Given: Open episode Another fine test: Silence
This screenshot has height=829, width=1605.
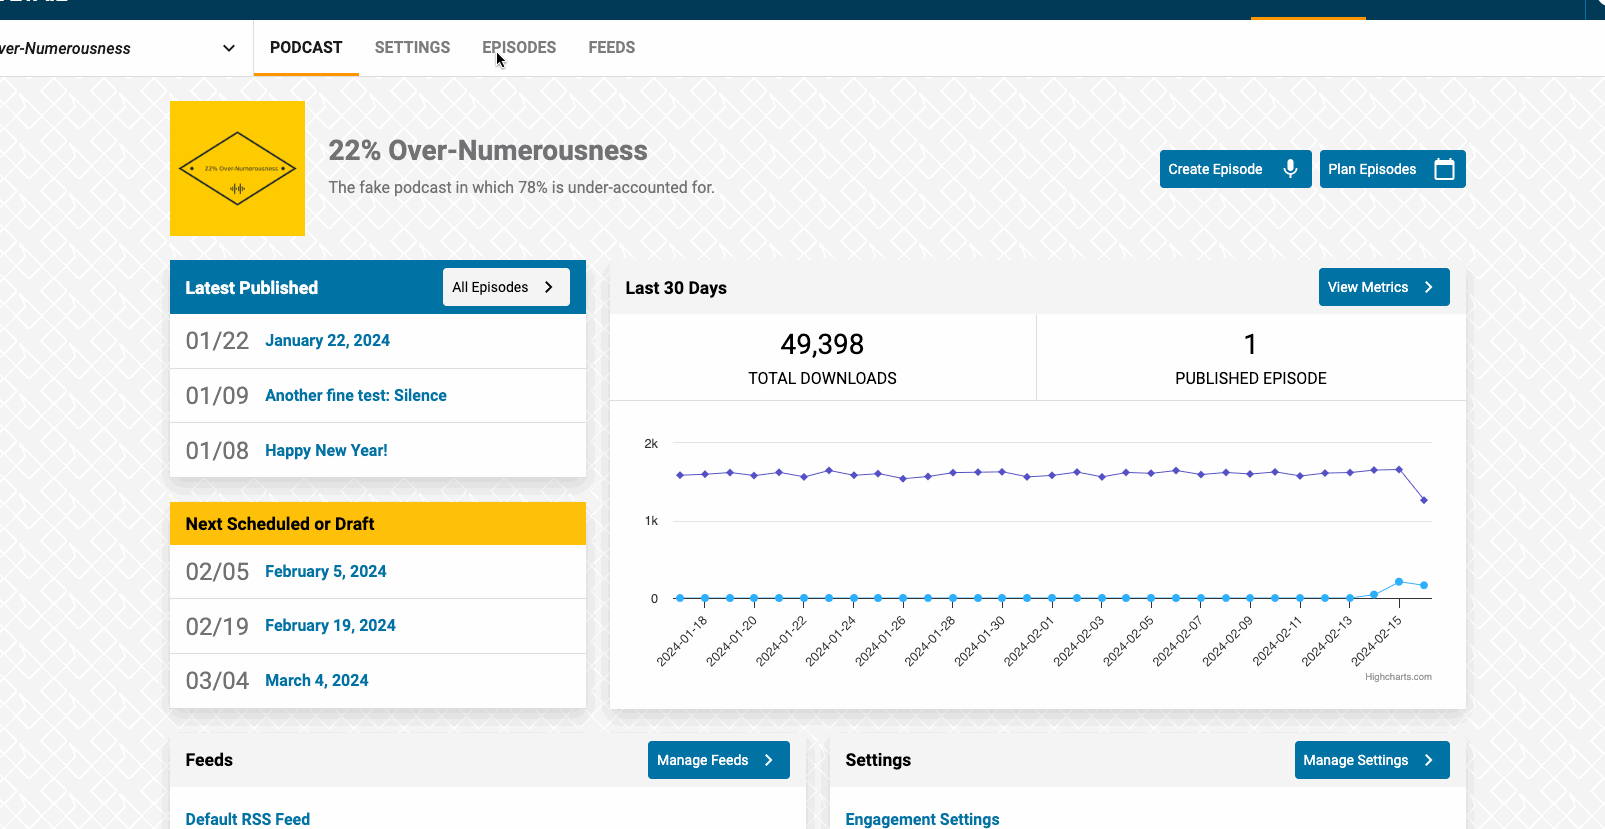Looking at the screenshot, I should 355,396.
